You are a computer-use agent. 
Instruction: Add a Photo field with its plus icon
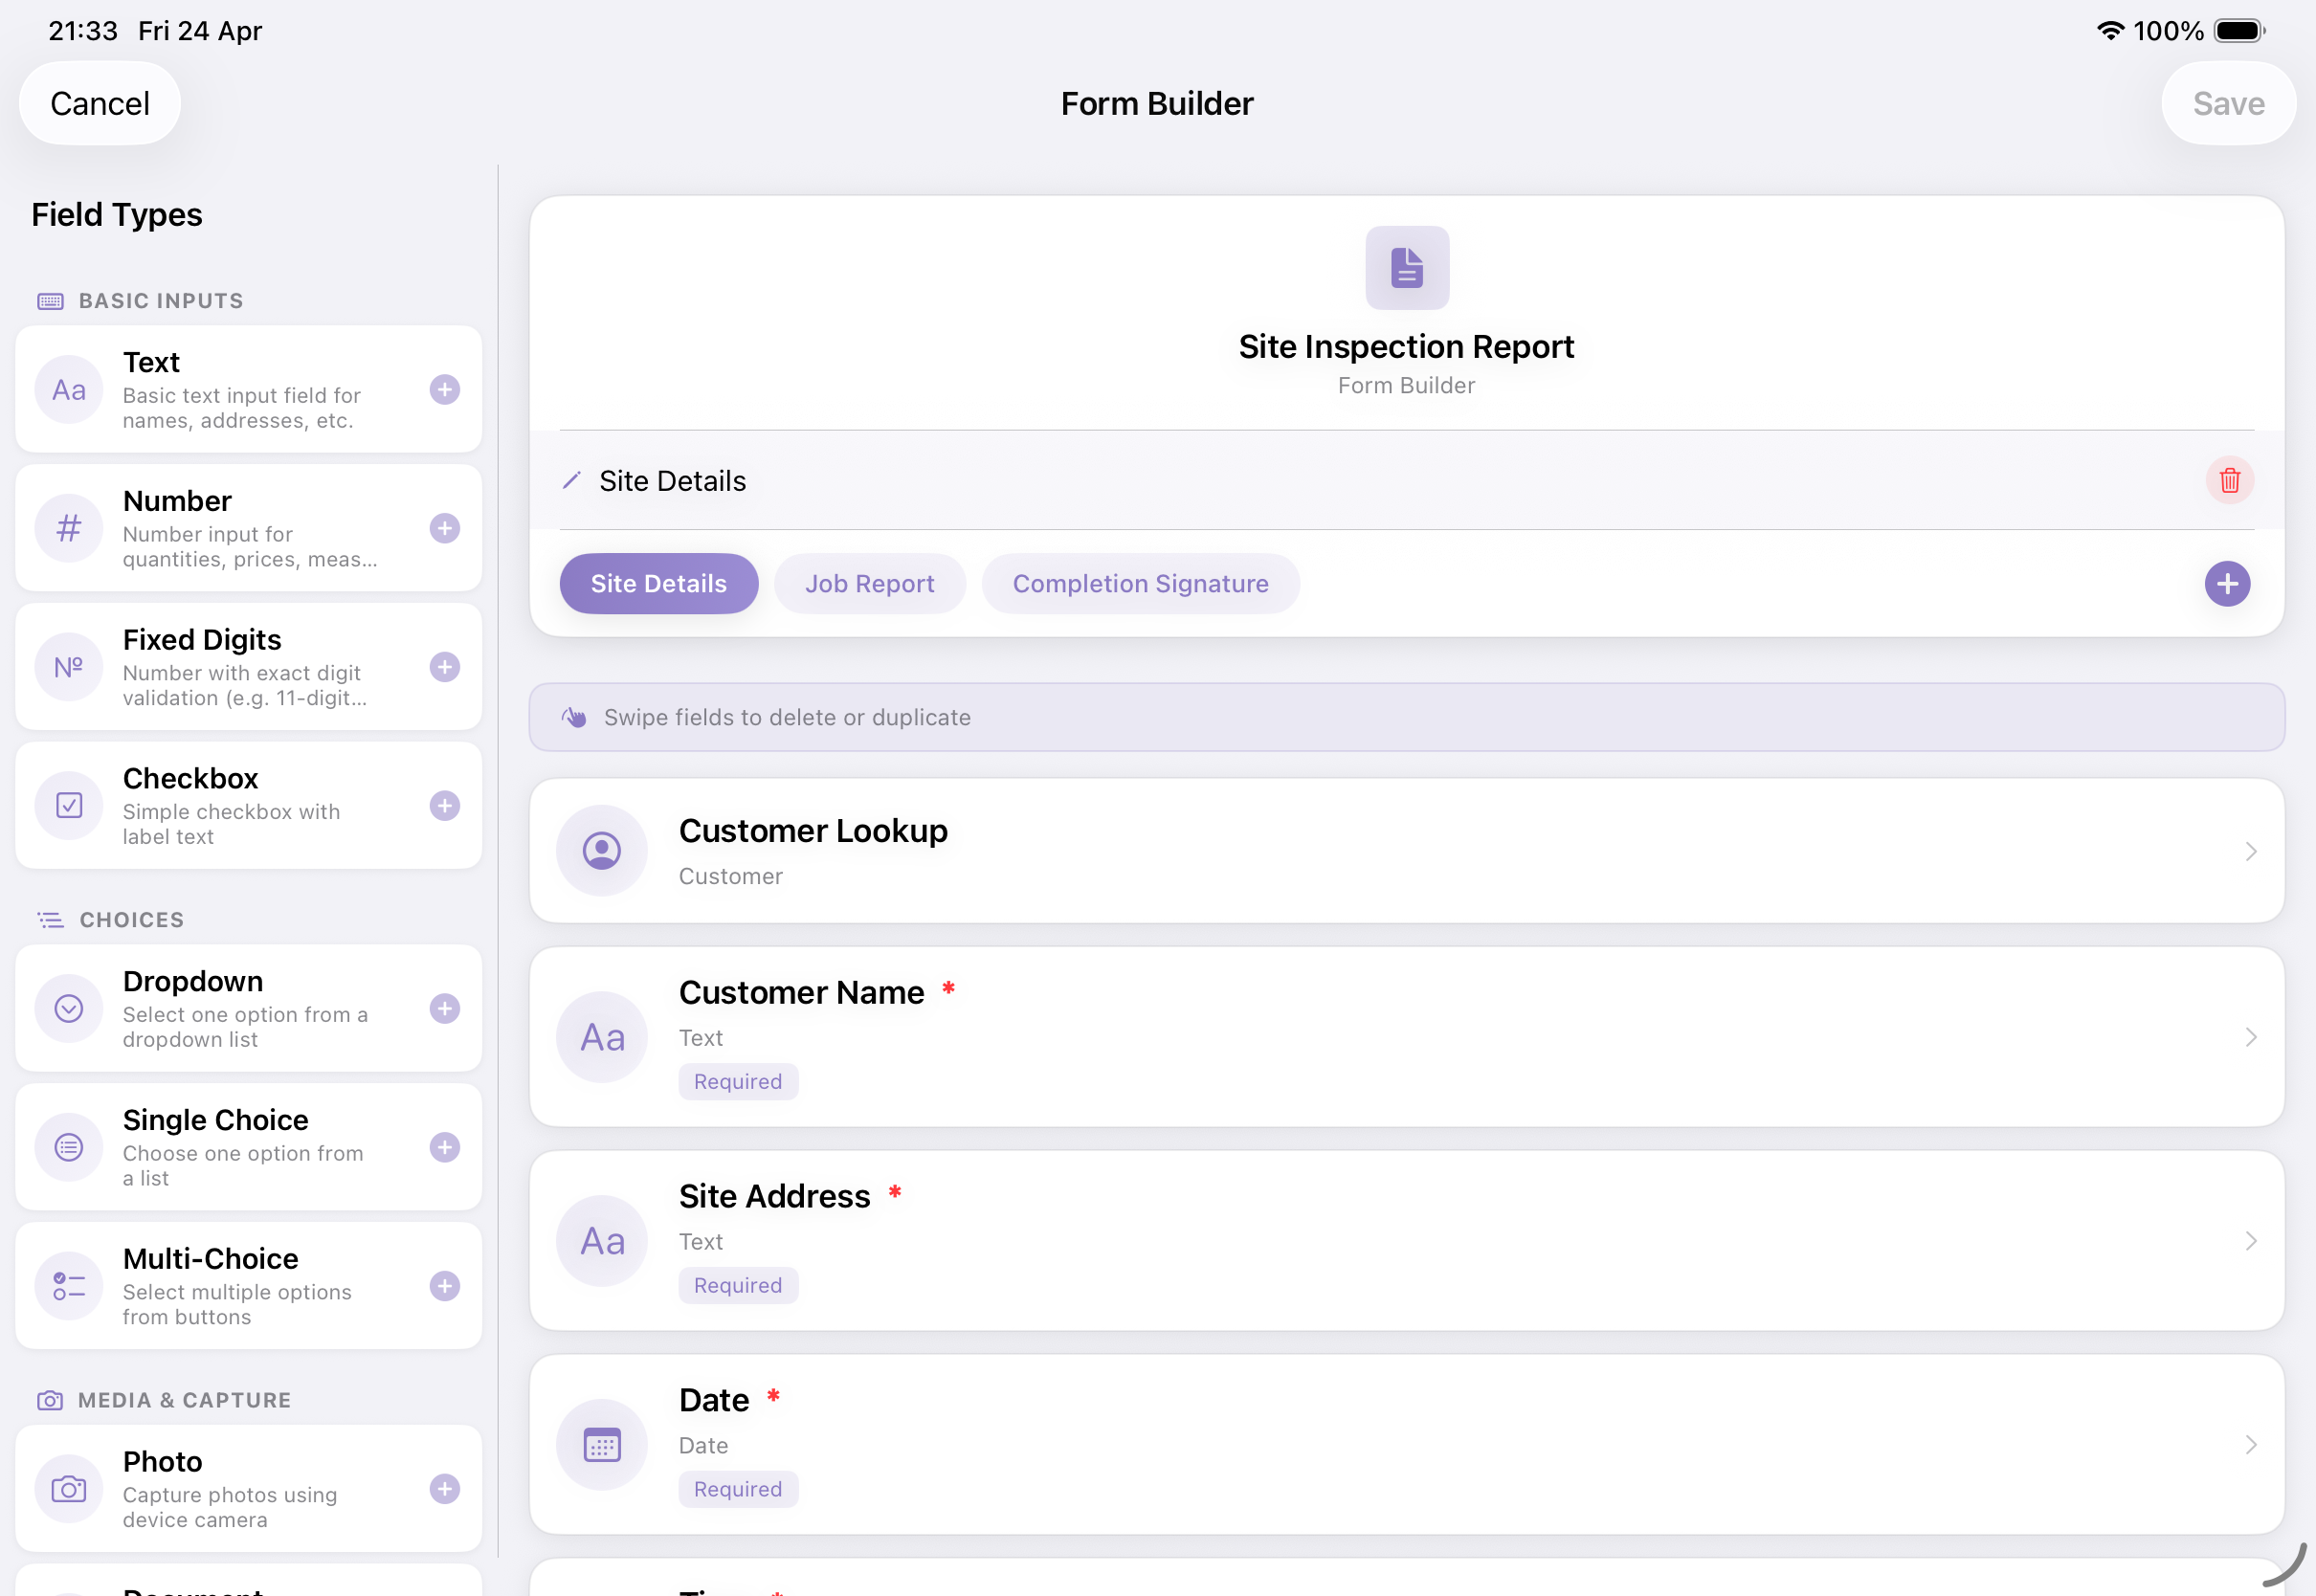click(x=445, y=1489)
